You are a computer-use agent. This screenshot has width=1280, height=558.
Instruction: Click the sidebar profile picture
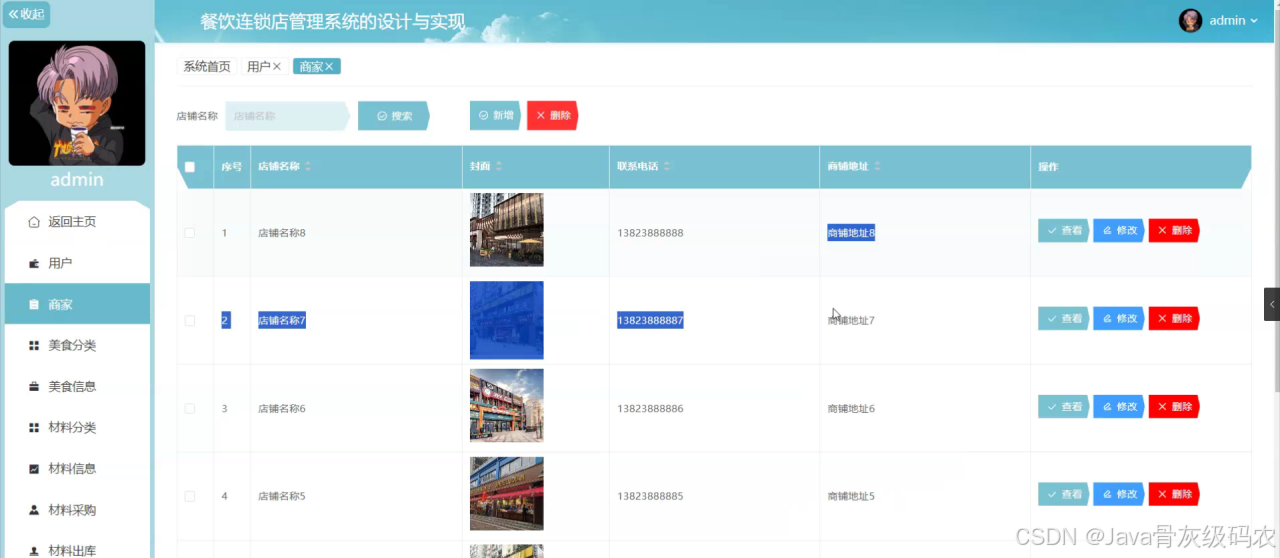coord(77,103)
